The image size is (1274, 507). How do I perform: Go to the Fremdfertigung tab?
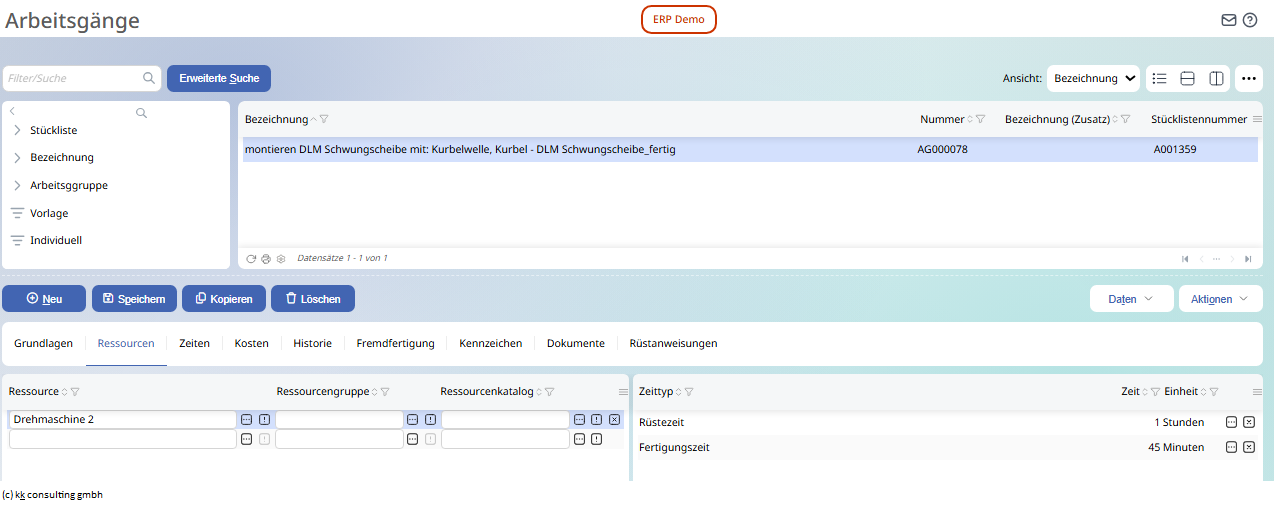[395, 343]
